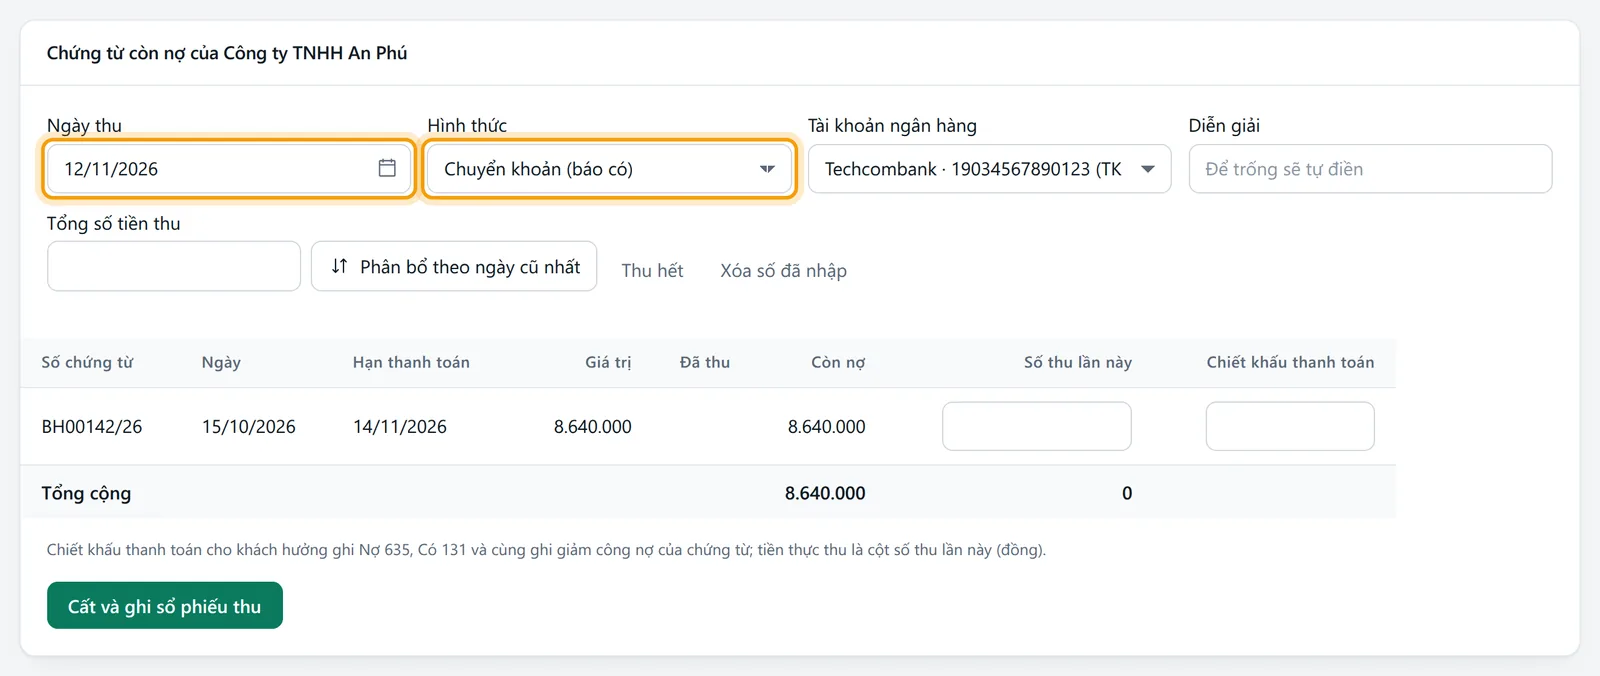Focus Số thu lần này input for BH00142/26
The width and height of the screenshot is (1600, 676).
(1037, 426)
